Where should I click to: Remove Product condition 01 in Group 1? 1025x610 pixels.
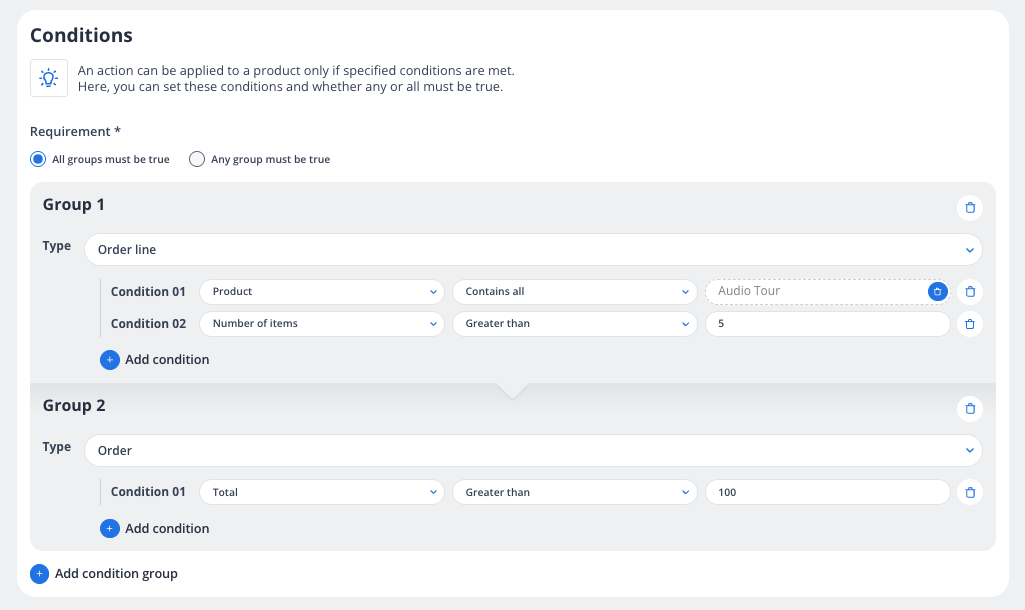pyautogui.click(x=969, y=292)
